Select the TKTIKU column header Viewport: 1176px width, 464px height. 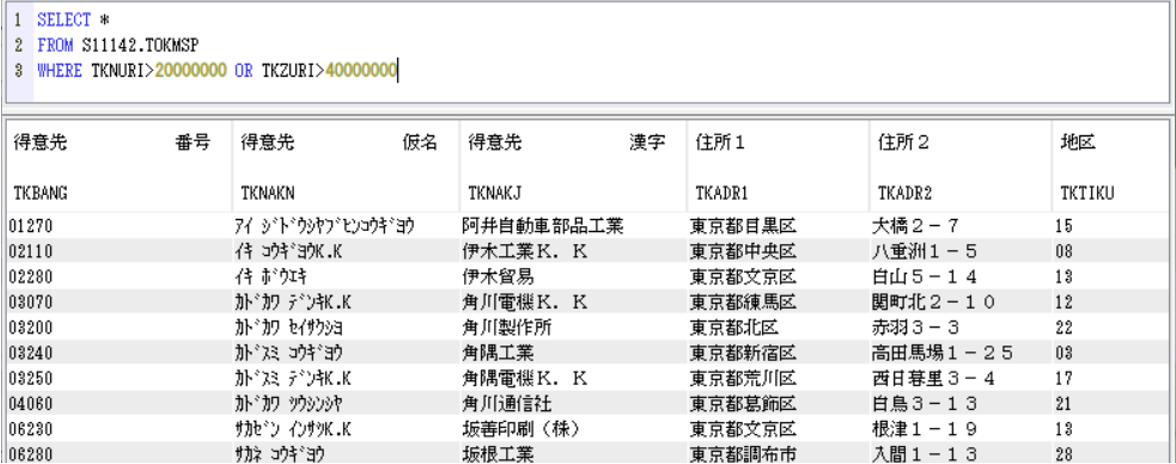(x=1088, y=193)
